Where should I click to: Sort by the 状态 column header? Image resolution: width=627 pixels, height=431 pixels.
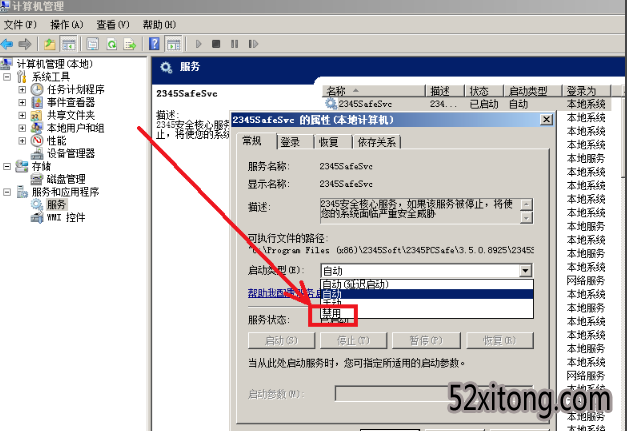(x=484, y=91)
